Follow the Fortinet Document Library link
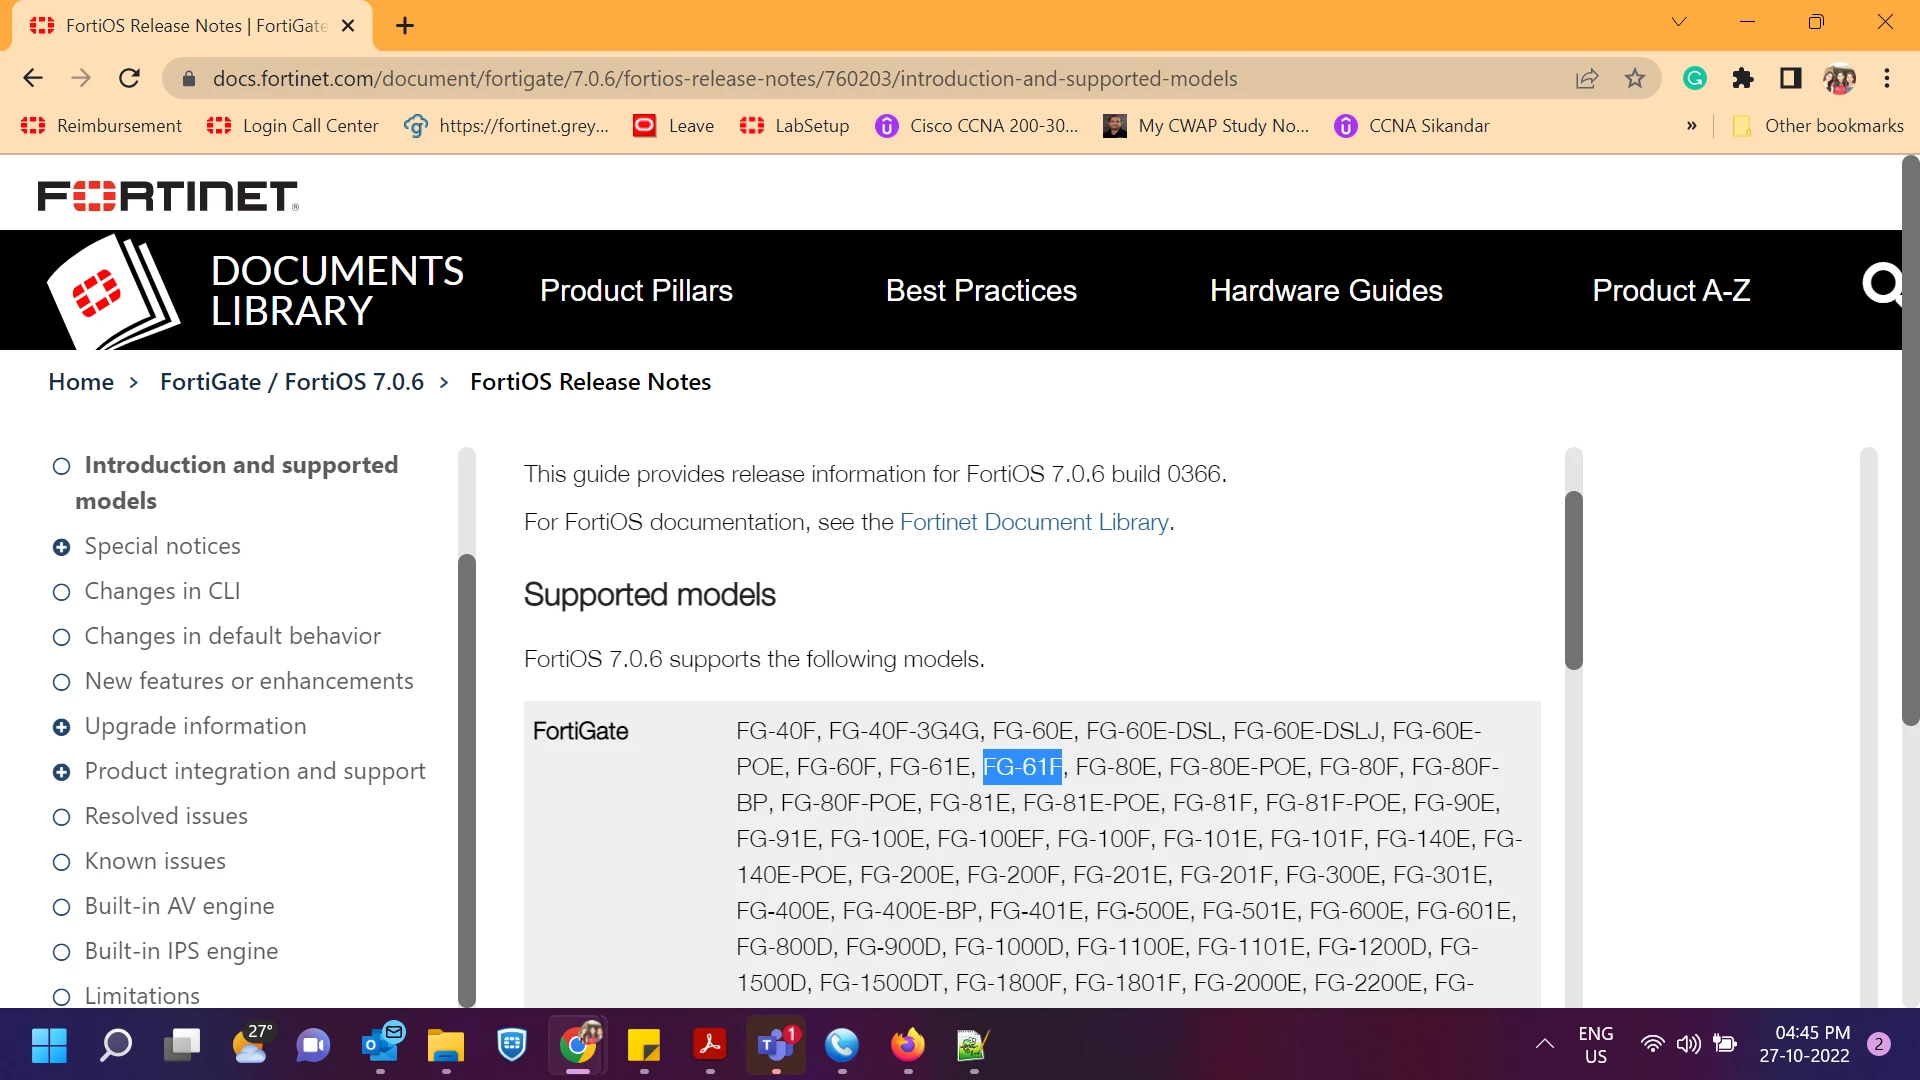1920x1080 pixels. [x=1034, y=522]
